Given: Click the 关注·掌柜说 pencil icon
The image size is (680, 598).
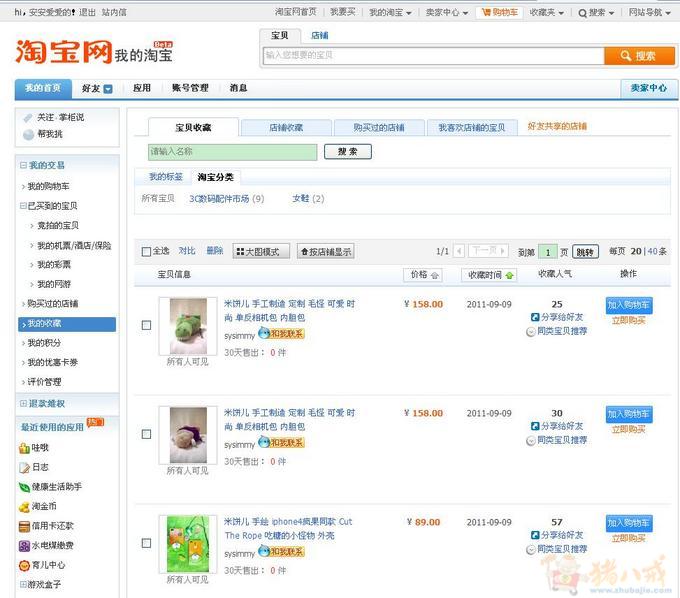Looking at the screenshot, I should [x=28, y=118].
